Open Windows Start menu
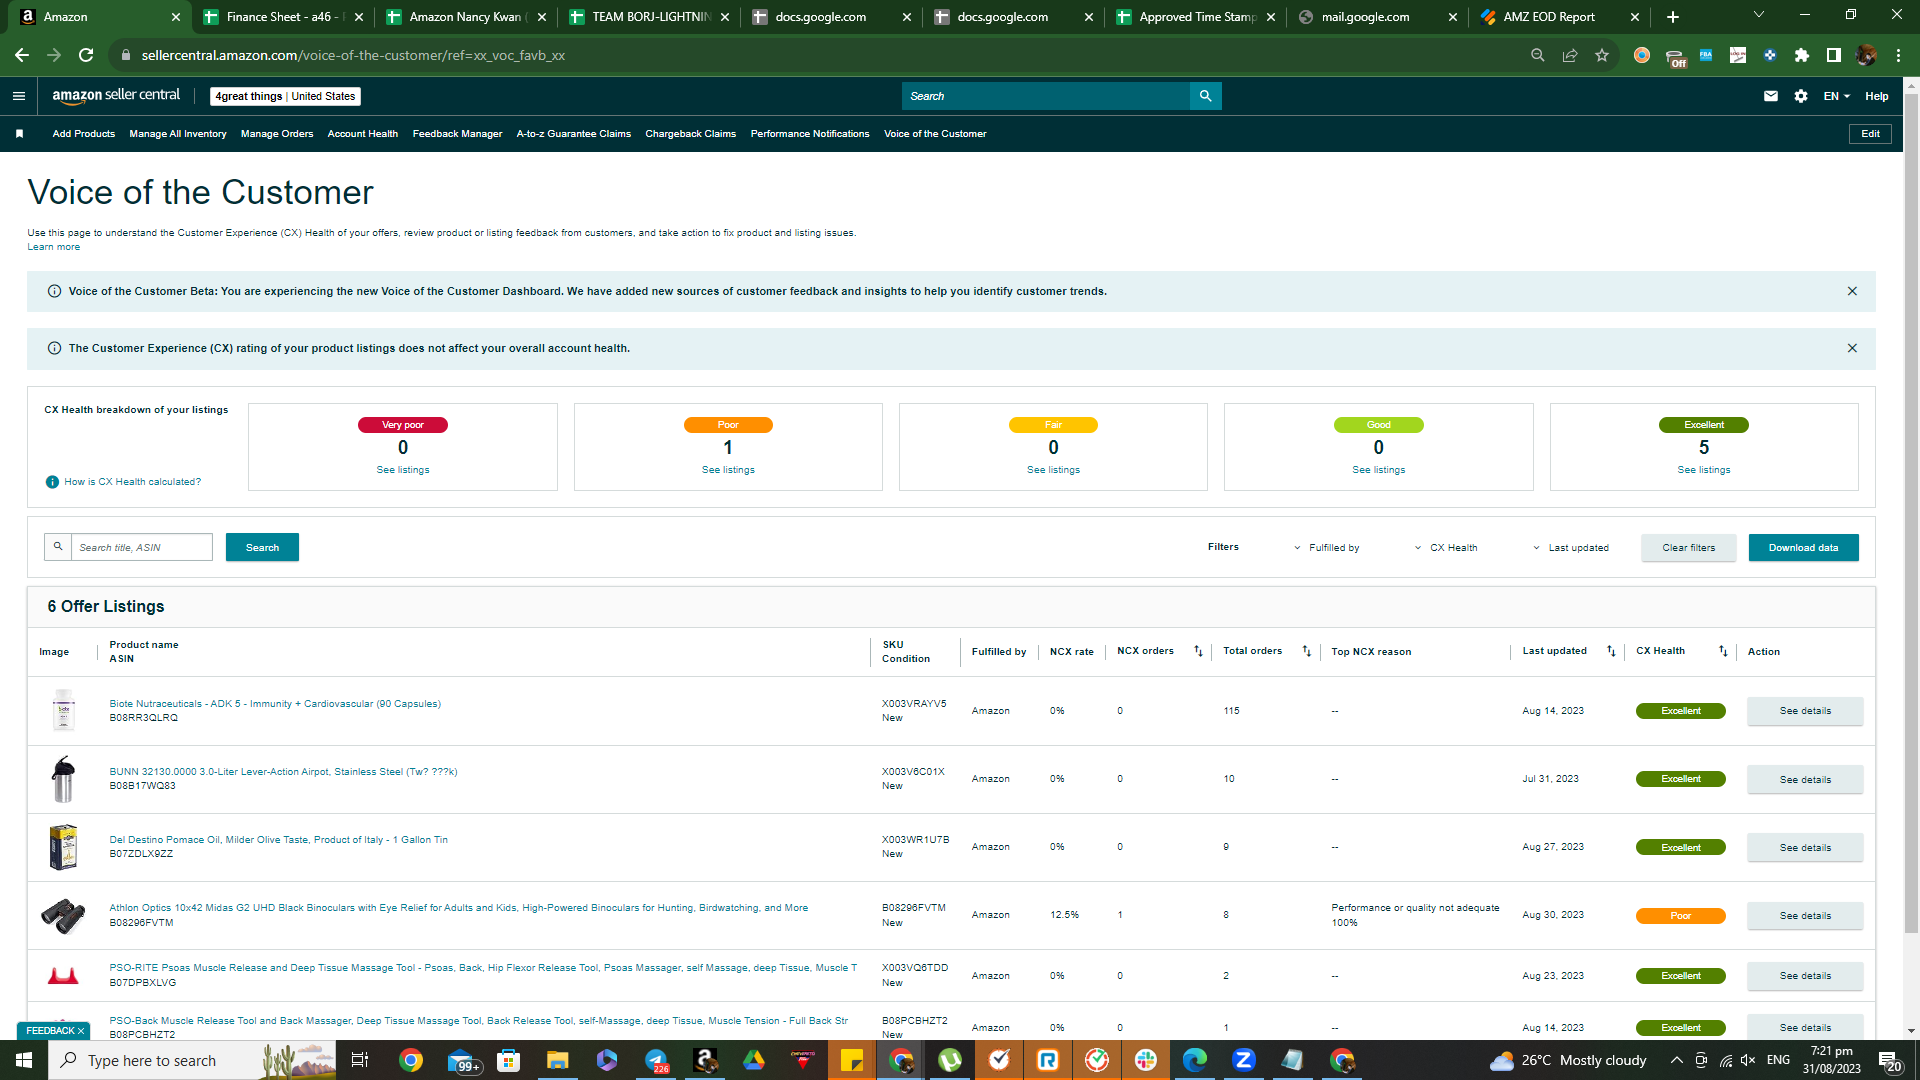This screenshot has width=1920, height=1080. (24, 1060)
